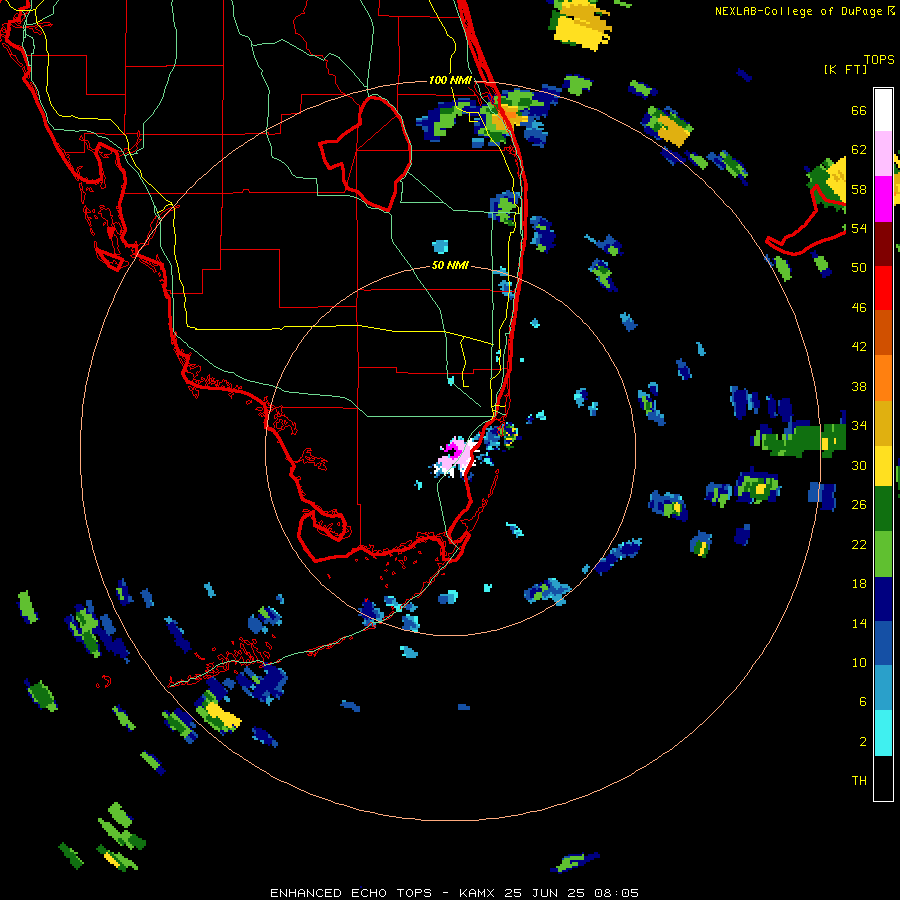Image resolution: width=900 pixels, height=900 pixels.
Task: Click the white-pink echo cluster at radar center
Action: 456,457
